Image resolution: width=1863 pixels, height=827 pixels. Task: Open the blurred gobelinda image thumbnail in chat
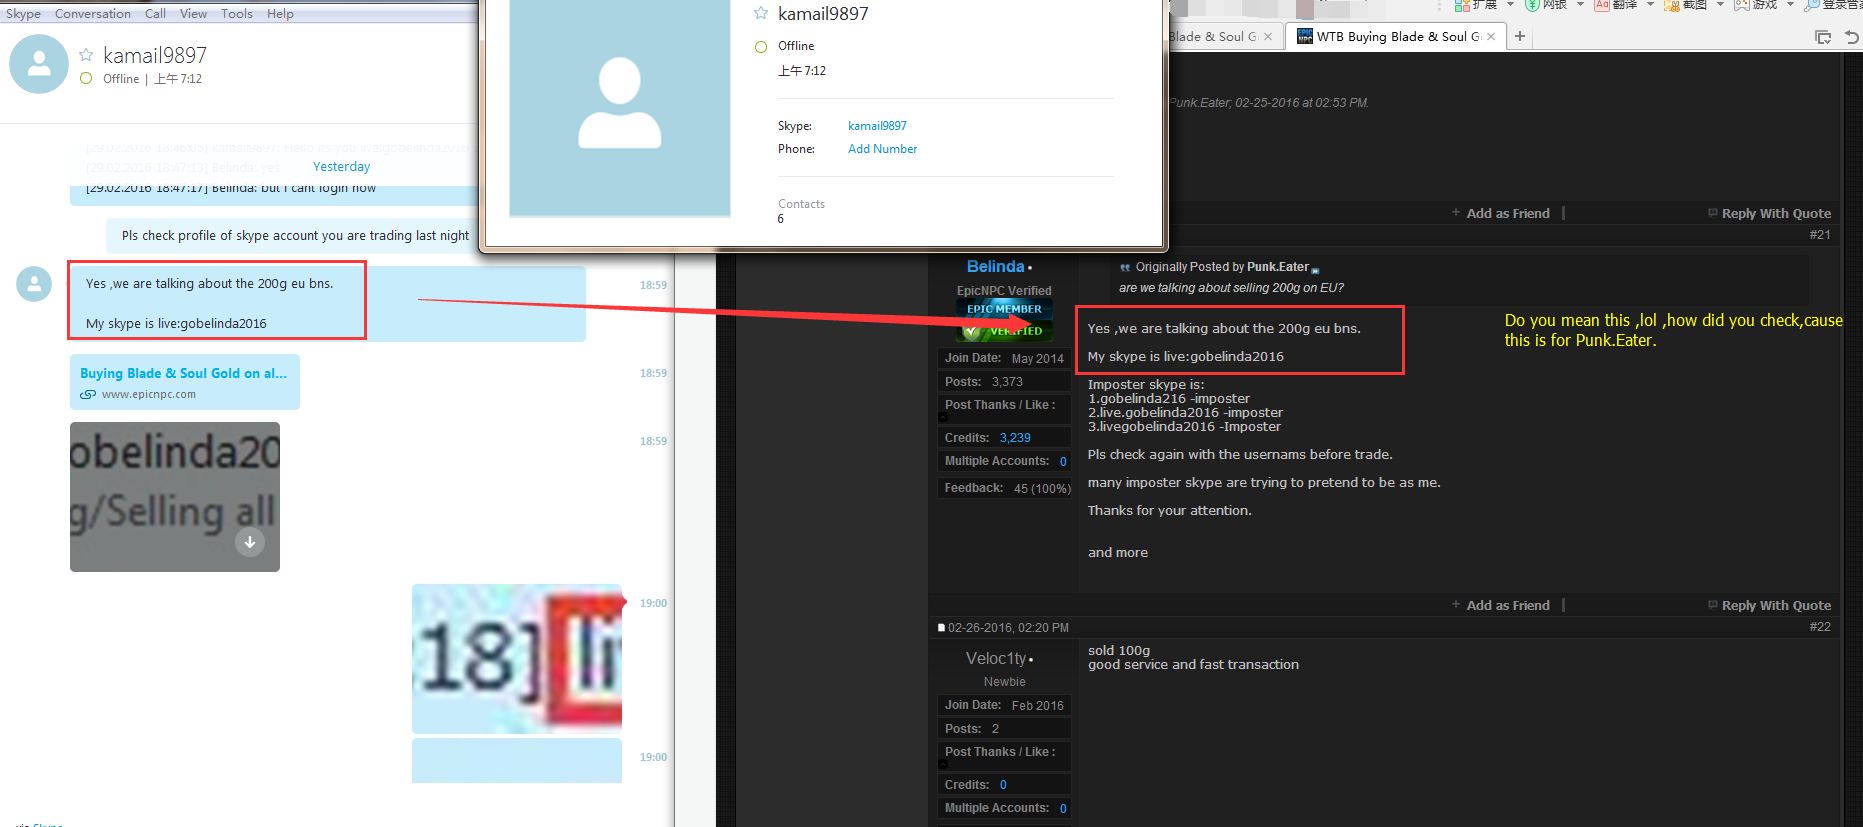(x=175, y=497)
